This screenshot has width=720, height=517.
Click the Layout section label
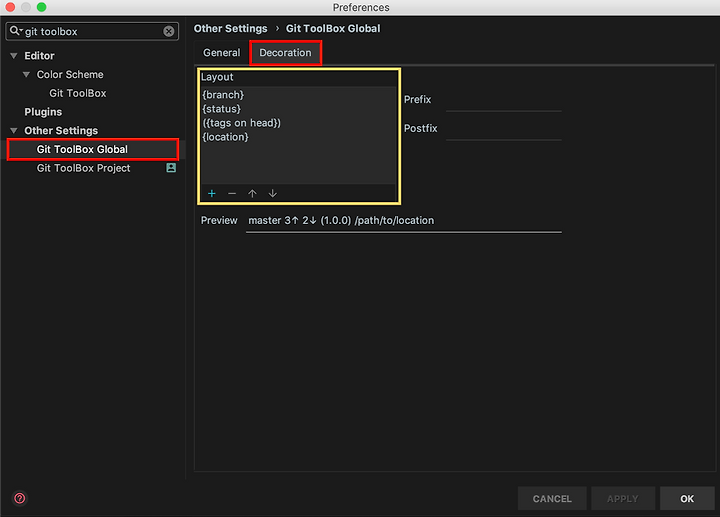217,77
